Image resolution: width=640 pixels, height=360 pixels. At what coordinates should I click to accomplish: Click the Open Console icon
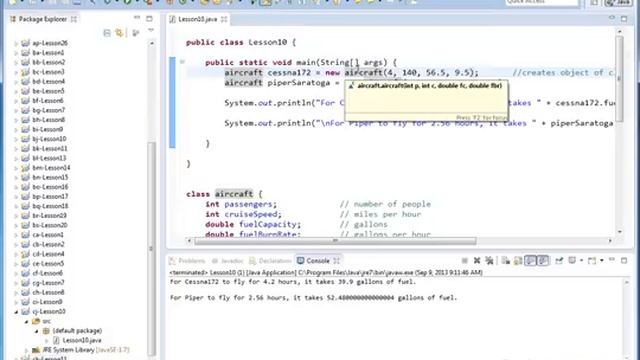click(x=592, y=260)
